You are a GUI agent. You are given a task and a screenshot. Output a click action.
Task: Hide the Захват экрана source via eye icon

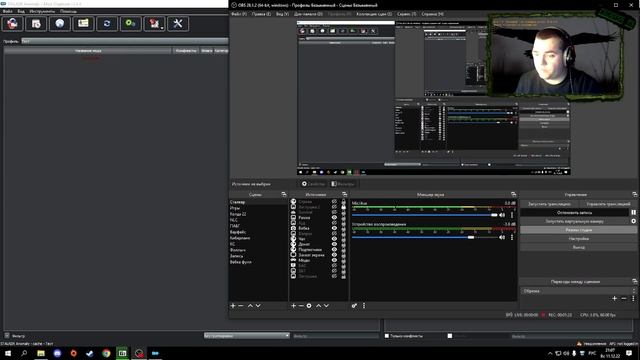coord(334,255)
